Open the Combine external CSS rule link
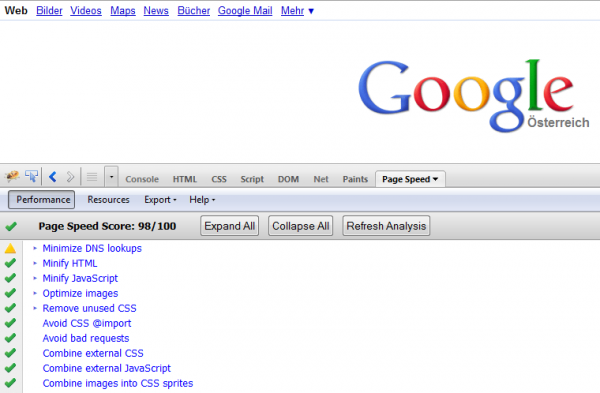Image resolution: width=600 pixels, height=393 pixels. [93, 353]
